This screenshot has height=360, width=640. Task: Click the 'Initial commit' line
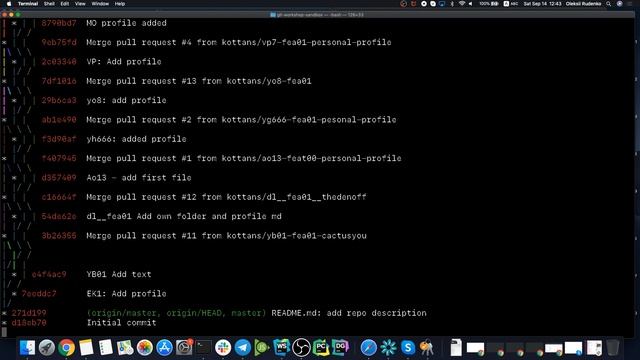[x=121, y=323]
